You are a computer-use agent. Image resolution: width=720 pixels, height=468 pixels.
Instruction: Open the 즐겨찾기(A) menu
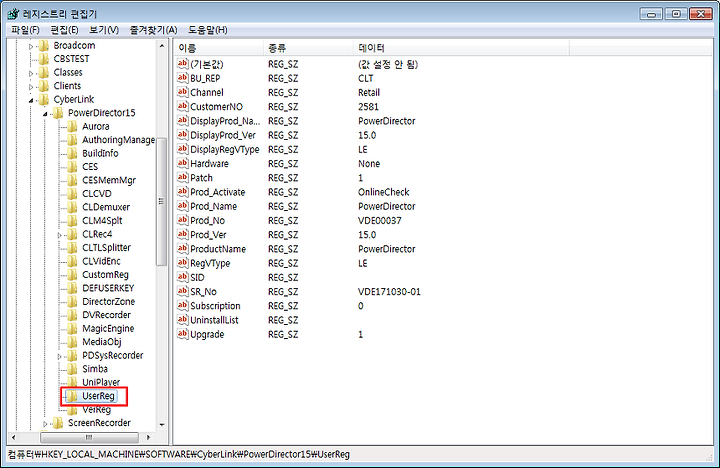(x=153, y=30)
